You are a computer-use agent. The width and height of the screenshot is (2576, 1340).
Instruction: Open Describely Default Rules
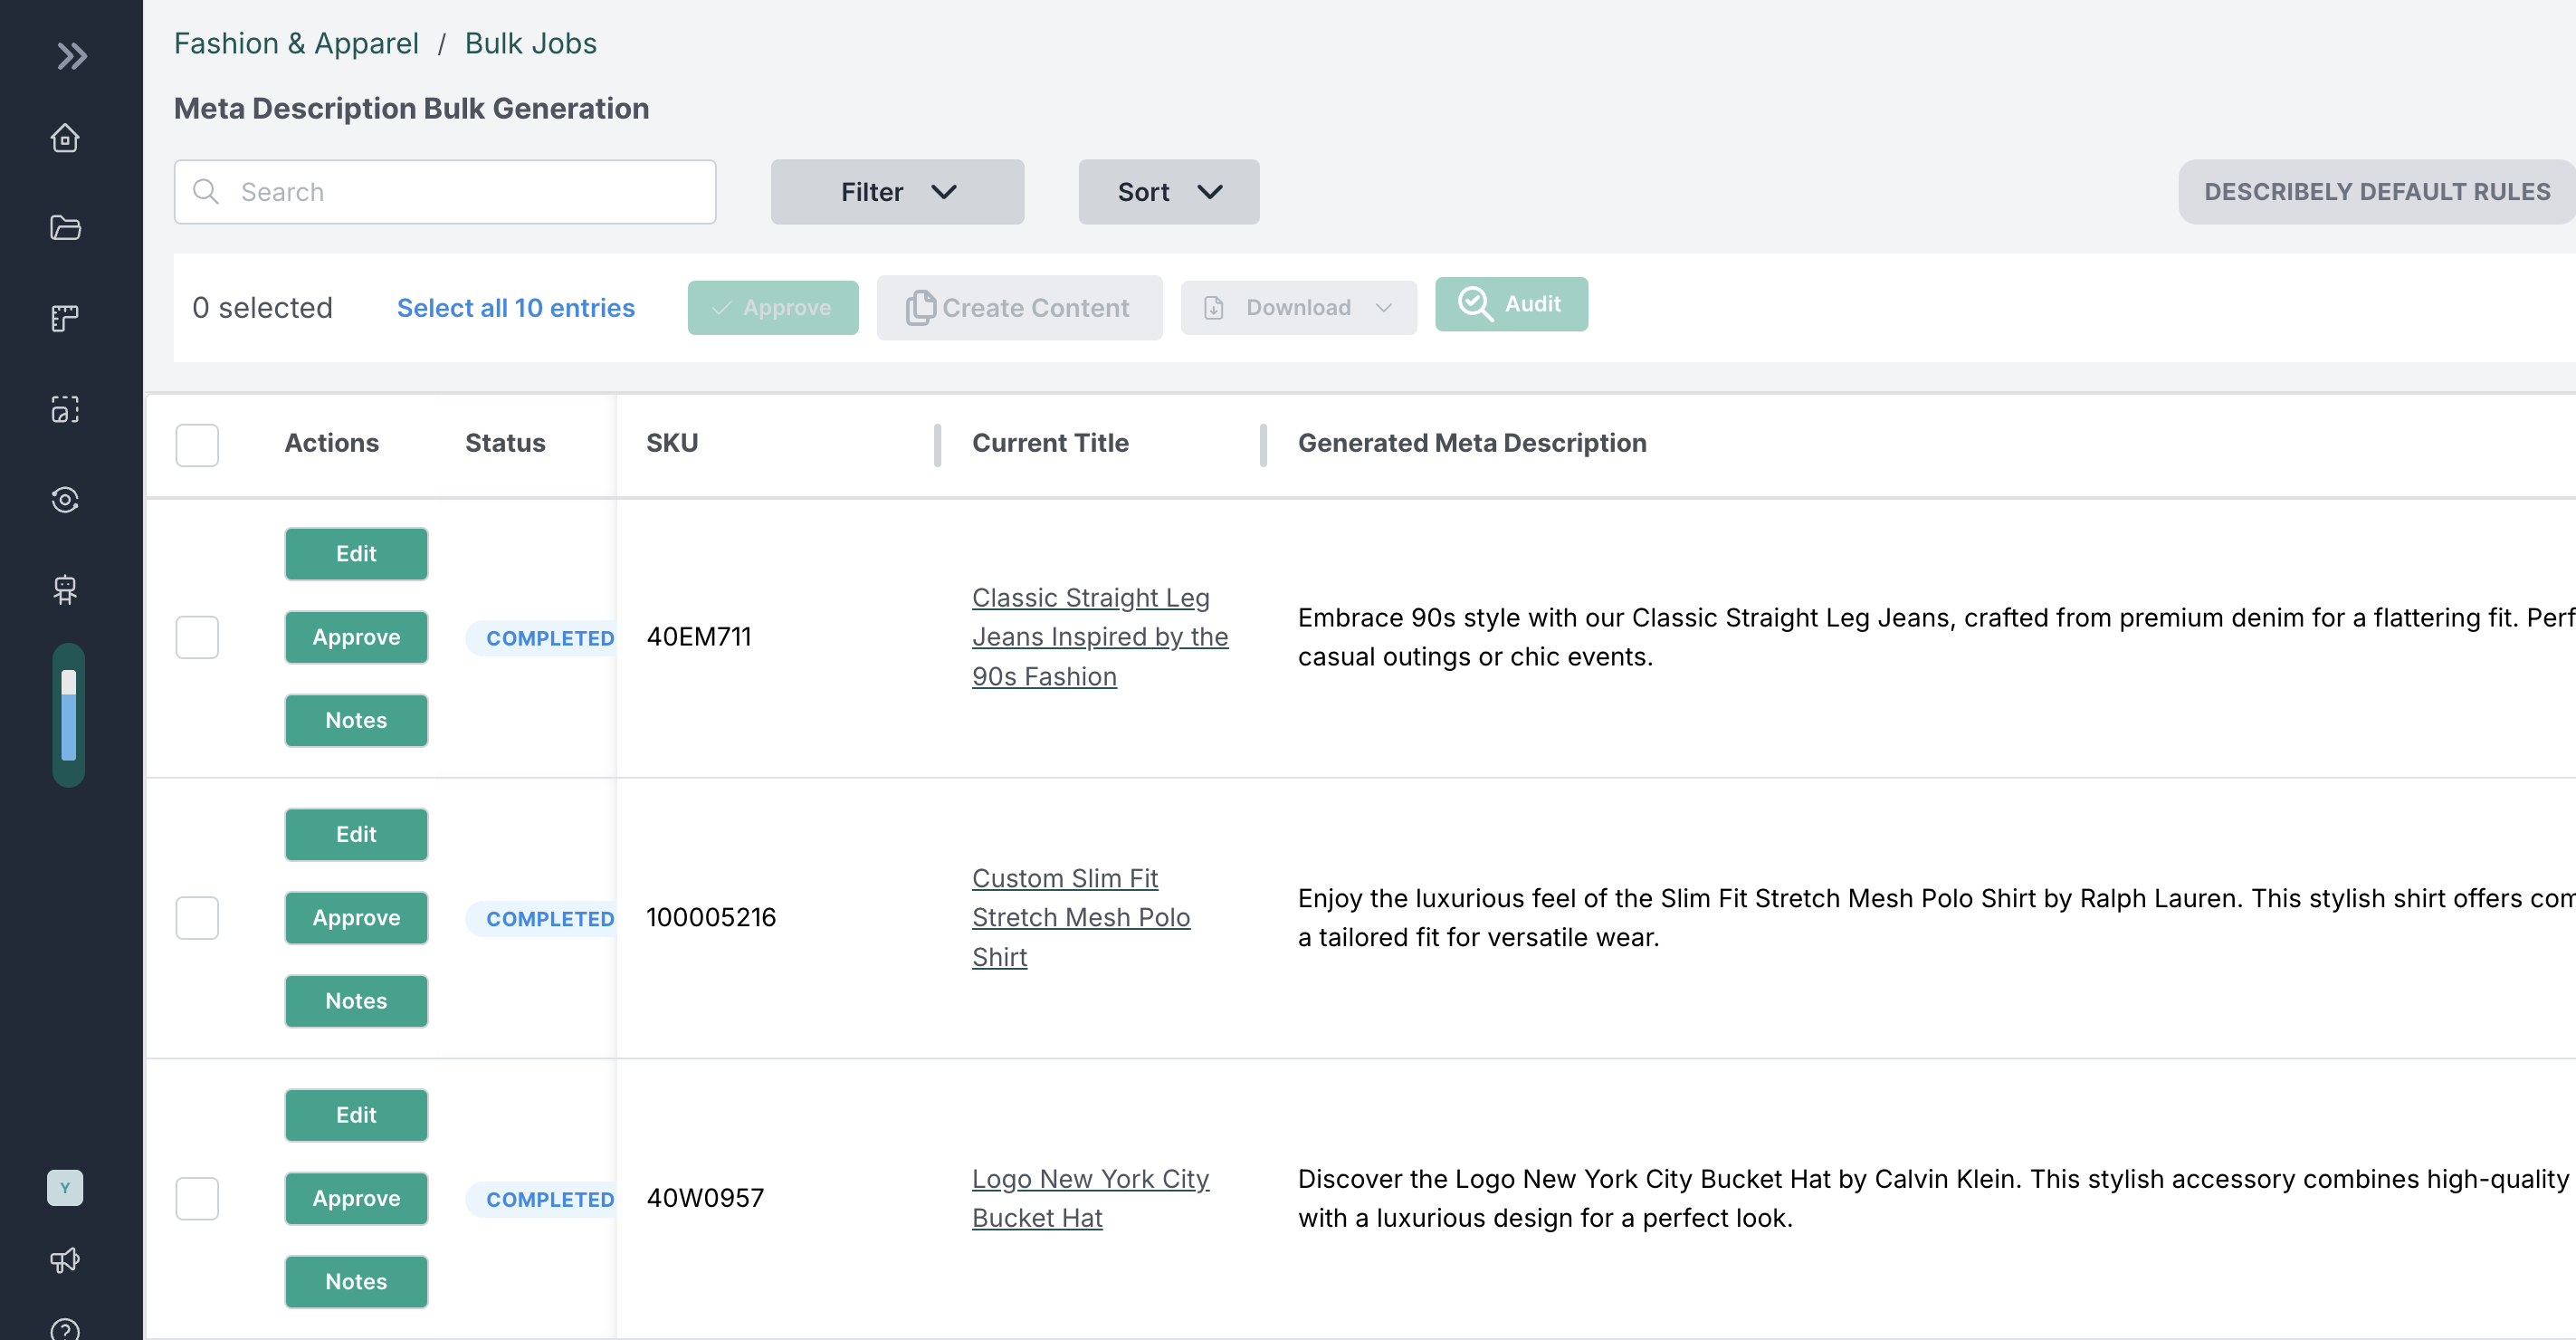click(x=2377, y=191)
